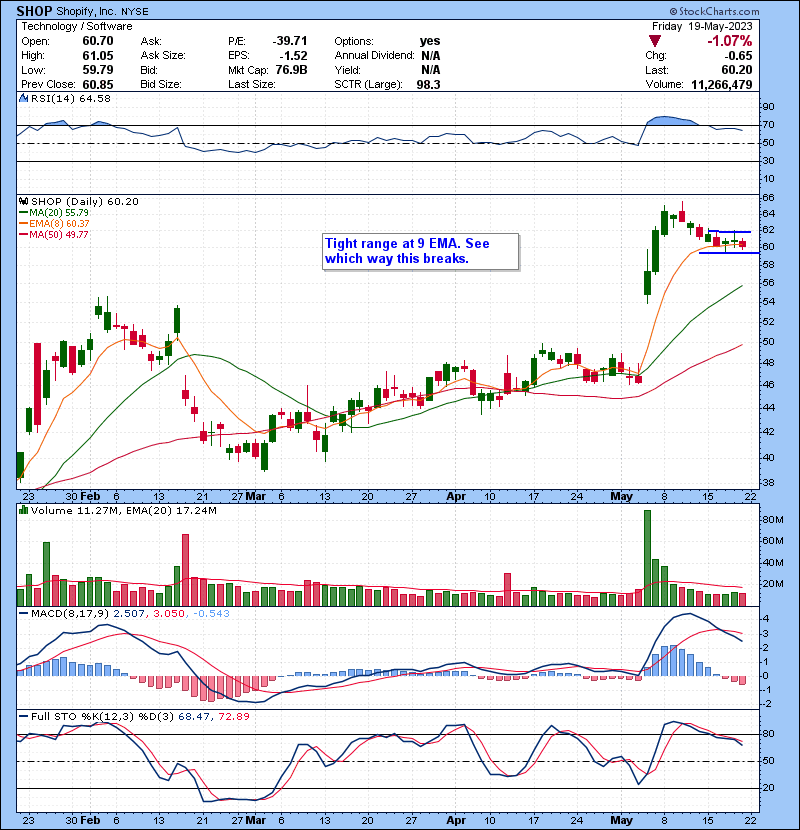
Task: Click the Low value 59.79
Action: pyautogui.click(x=97, y=69)
